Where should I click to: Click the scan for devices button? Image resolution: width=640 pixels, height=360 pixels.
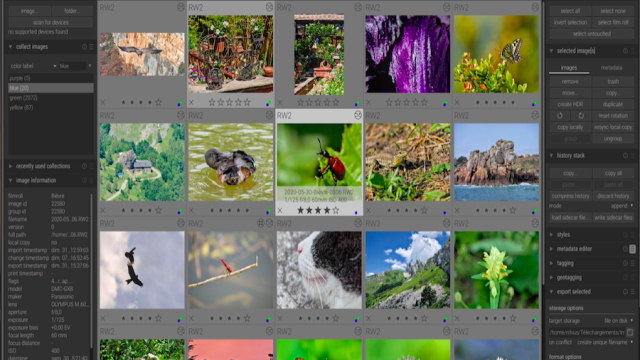tap(51, 22)
